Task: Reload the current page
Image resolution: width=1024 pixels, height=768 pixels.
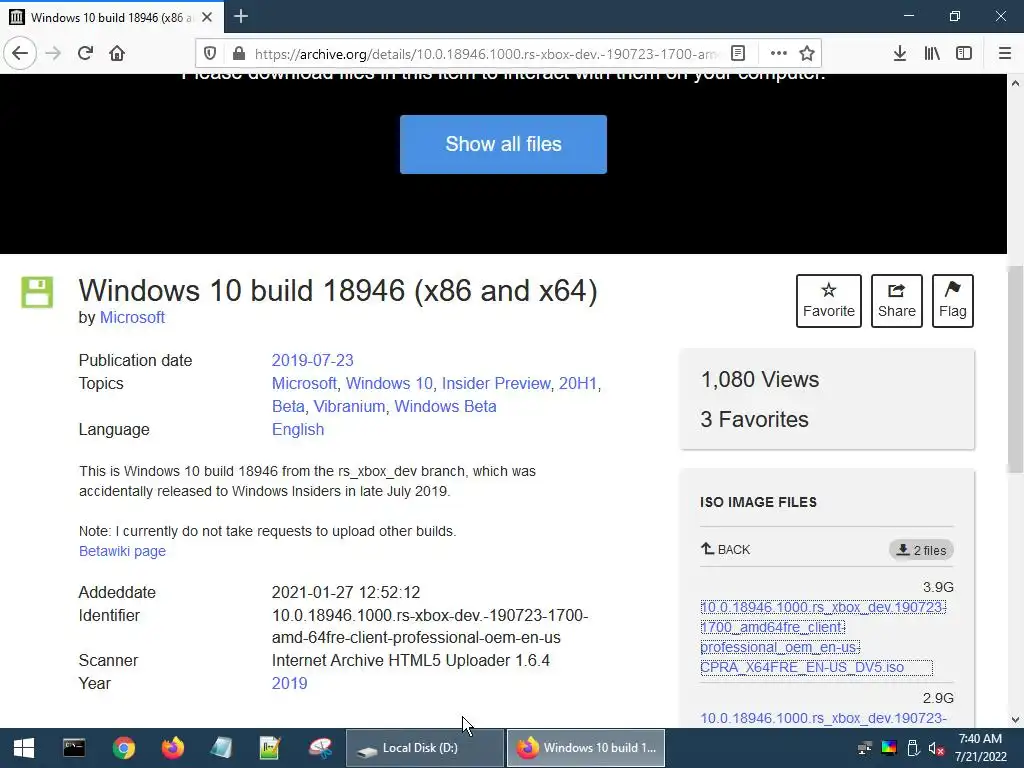Action: click(x=86, y=53)
